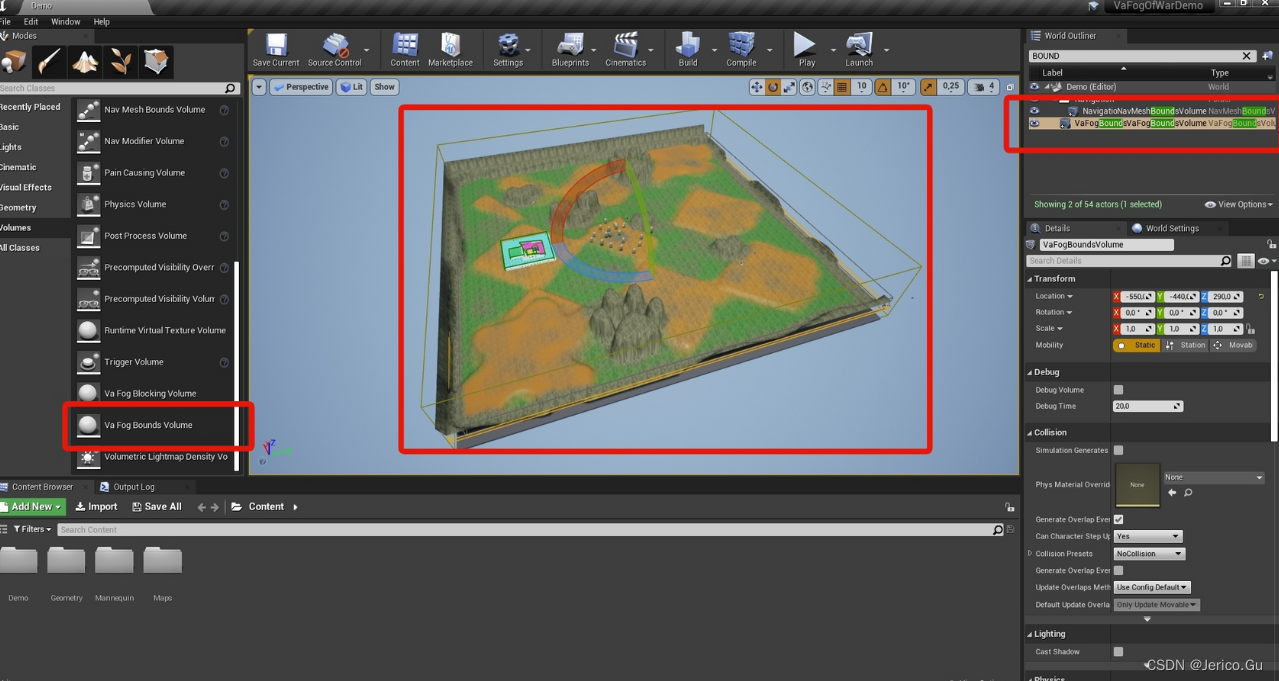
Task: Select Nav Mesh Bounds Volume class
Action: coord(153,110)
